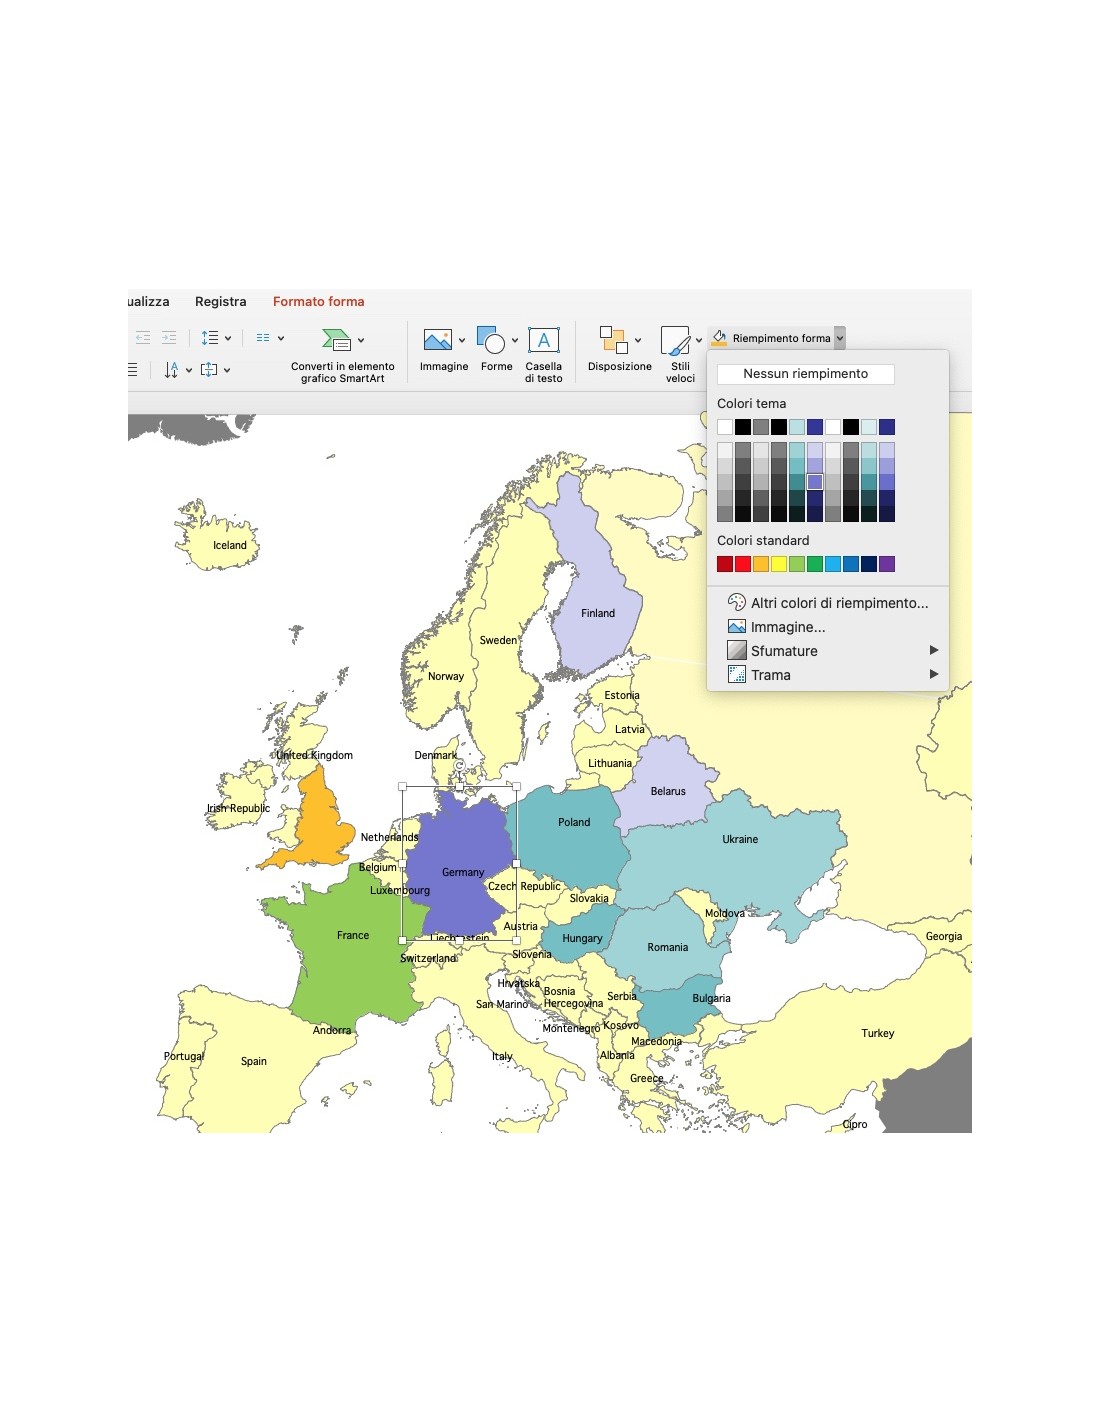Switch to the Formato forma tab
The height and width of the screenshot is (1422, 1100).
coord(318,301)
